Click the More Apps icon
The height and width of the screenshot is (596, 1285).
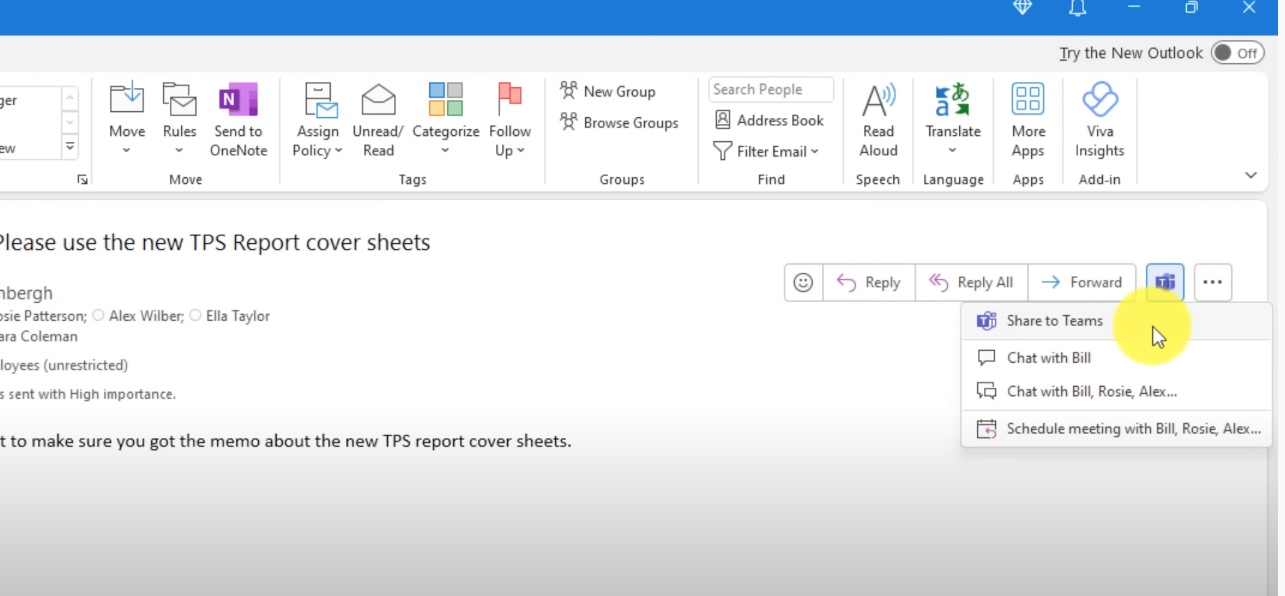[x=1027, y=101]
